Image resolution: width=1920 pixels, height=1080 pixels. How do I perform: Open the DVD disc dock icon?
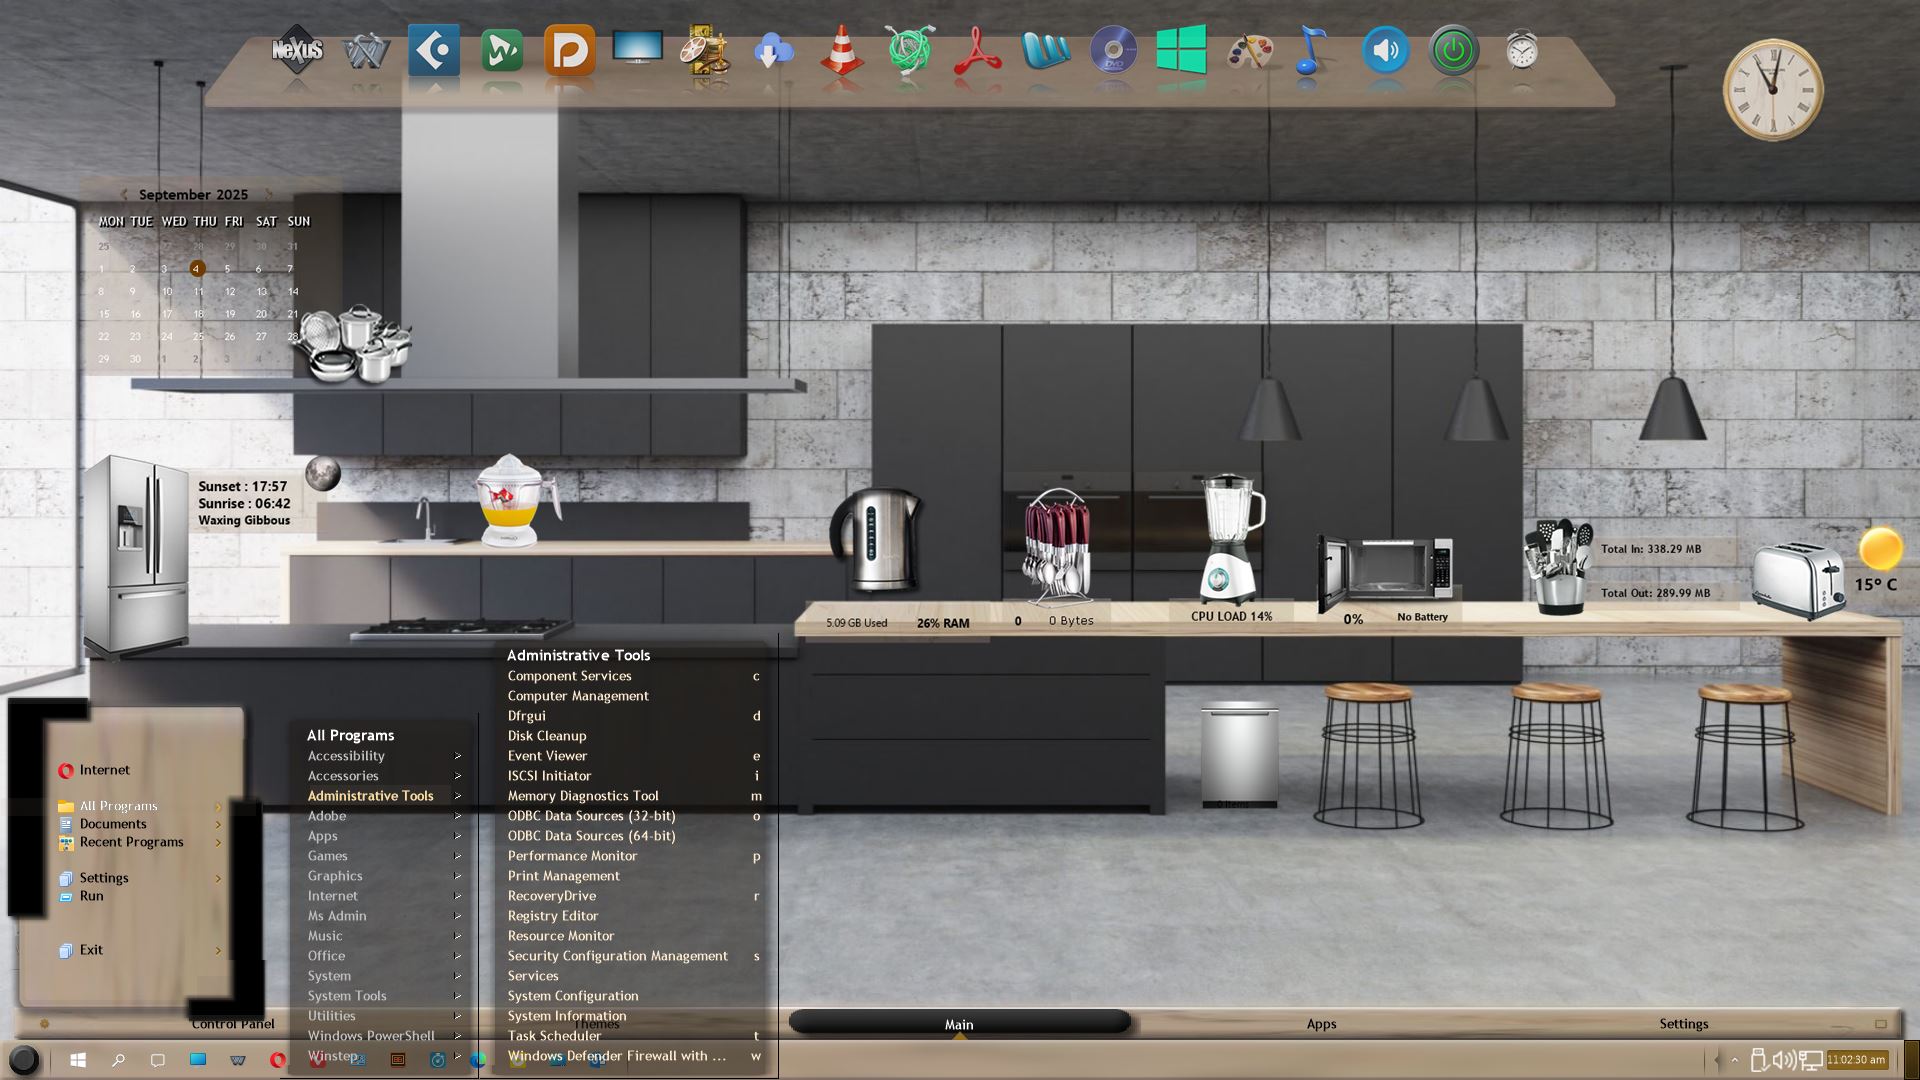point(1113,50)
